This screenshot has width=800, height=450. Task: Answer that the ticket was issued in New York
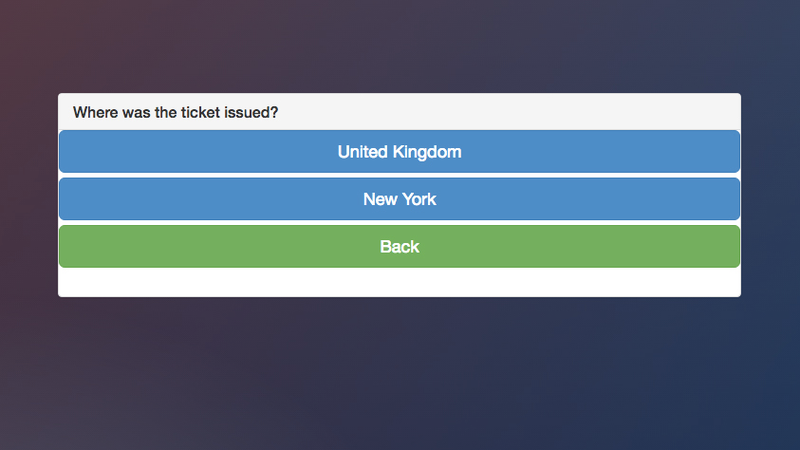pos(399,199)
